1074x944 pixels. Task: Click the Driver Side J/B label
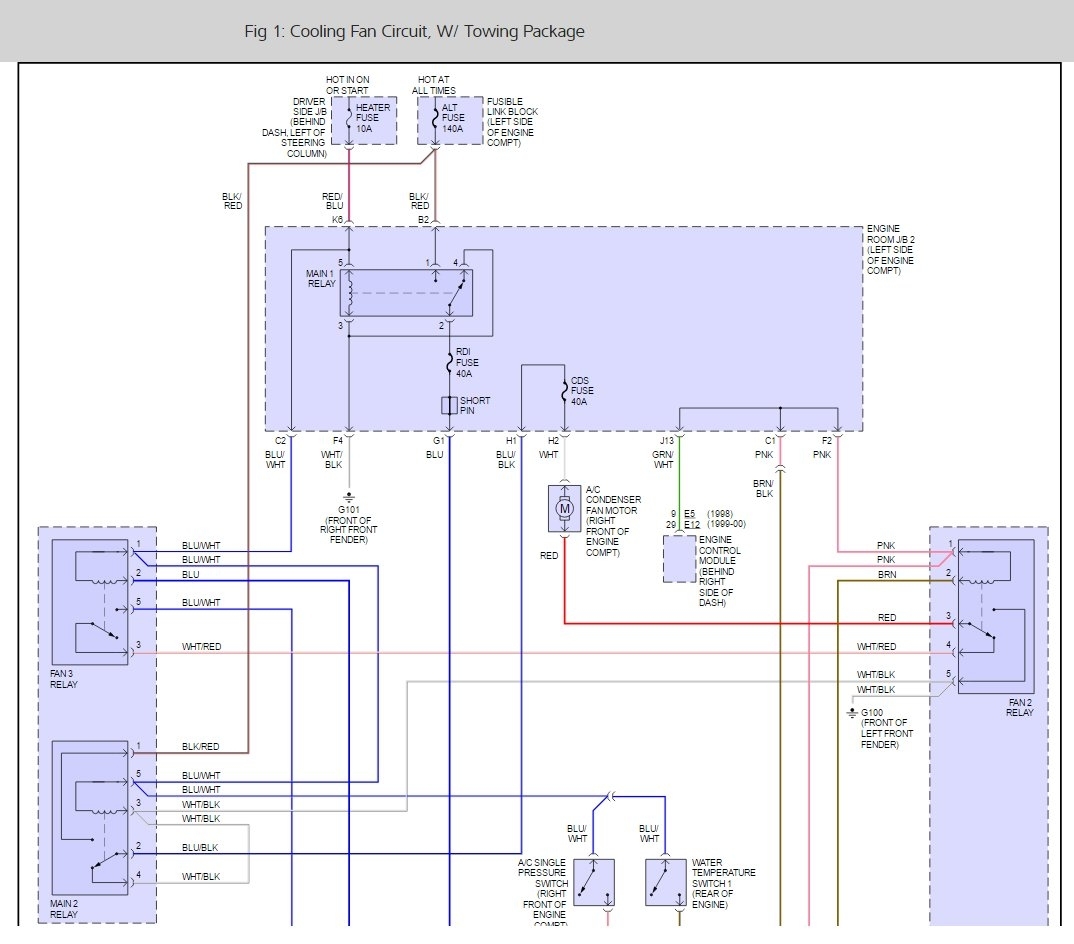(x=309, y=127)
